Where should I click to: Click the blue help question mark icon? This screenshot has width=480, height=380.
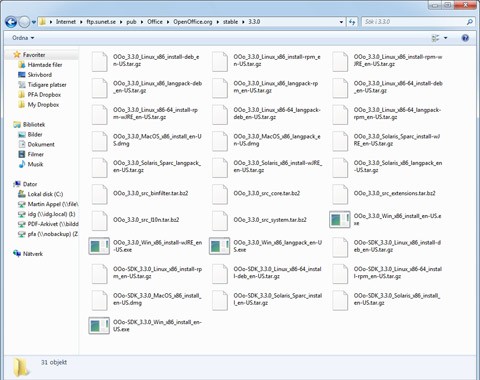point(465,38)
